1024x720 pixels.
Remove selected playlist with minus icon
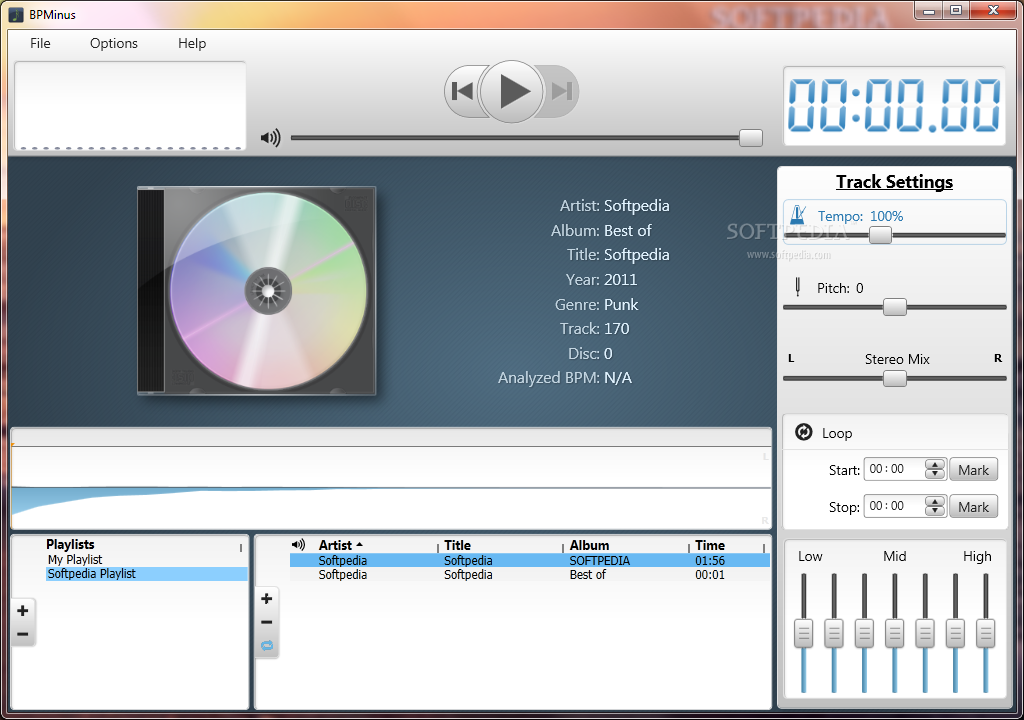23,634
